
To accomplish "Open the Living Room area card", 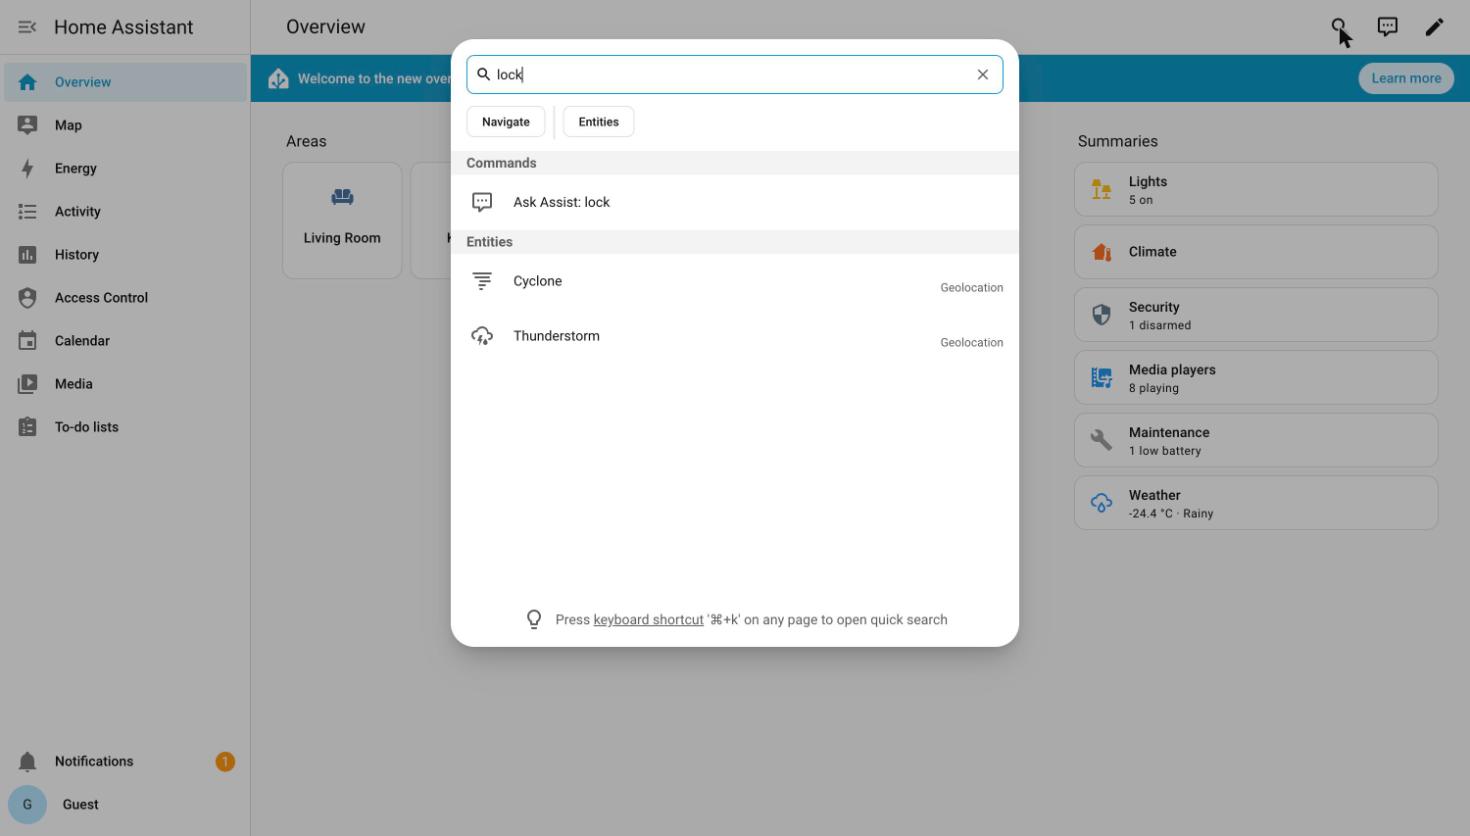I will (342, 221).
